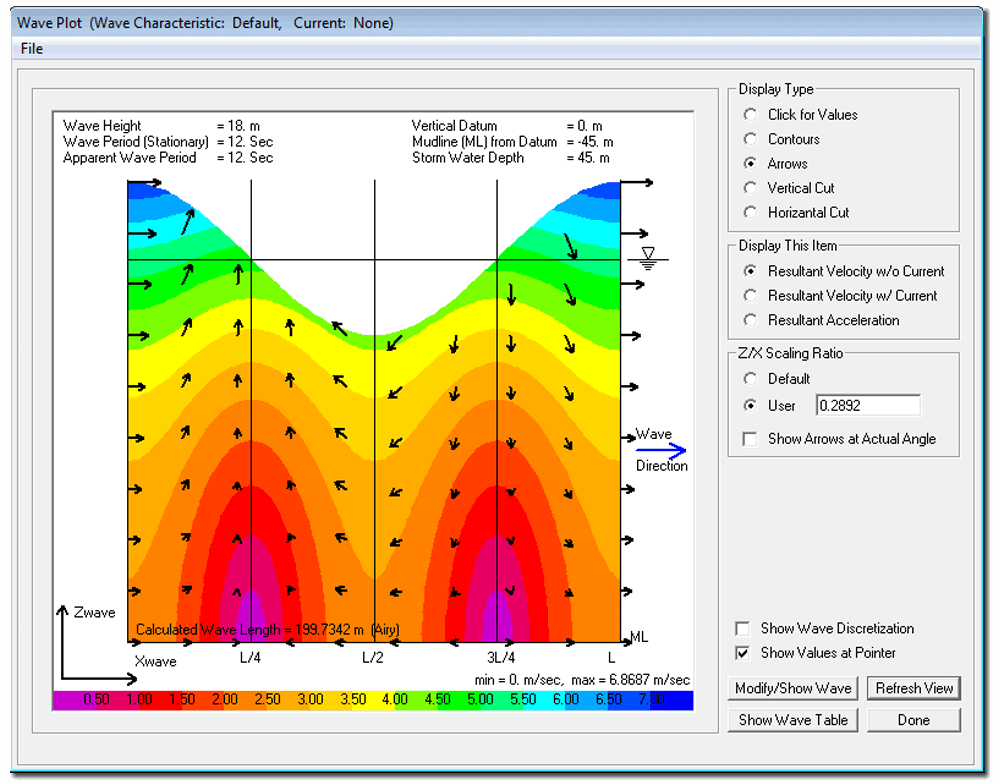
Task: Enable Show Arrows at Actual Angle
Action: (x=750, y=439)
